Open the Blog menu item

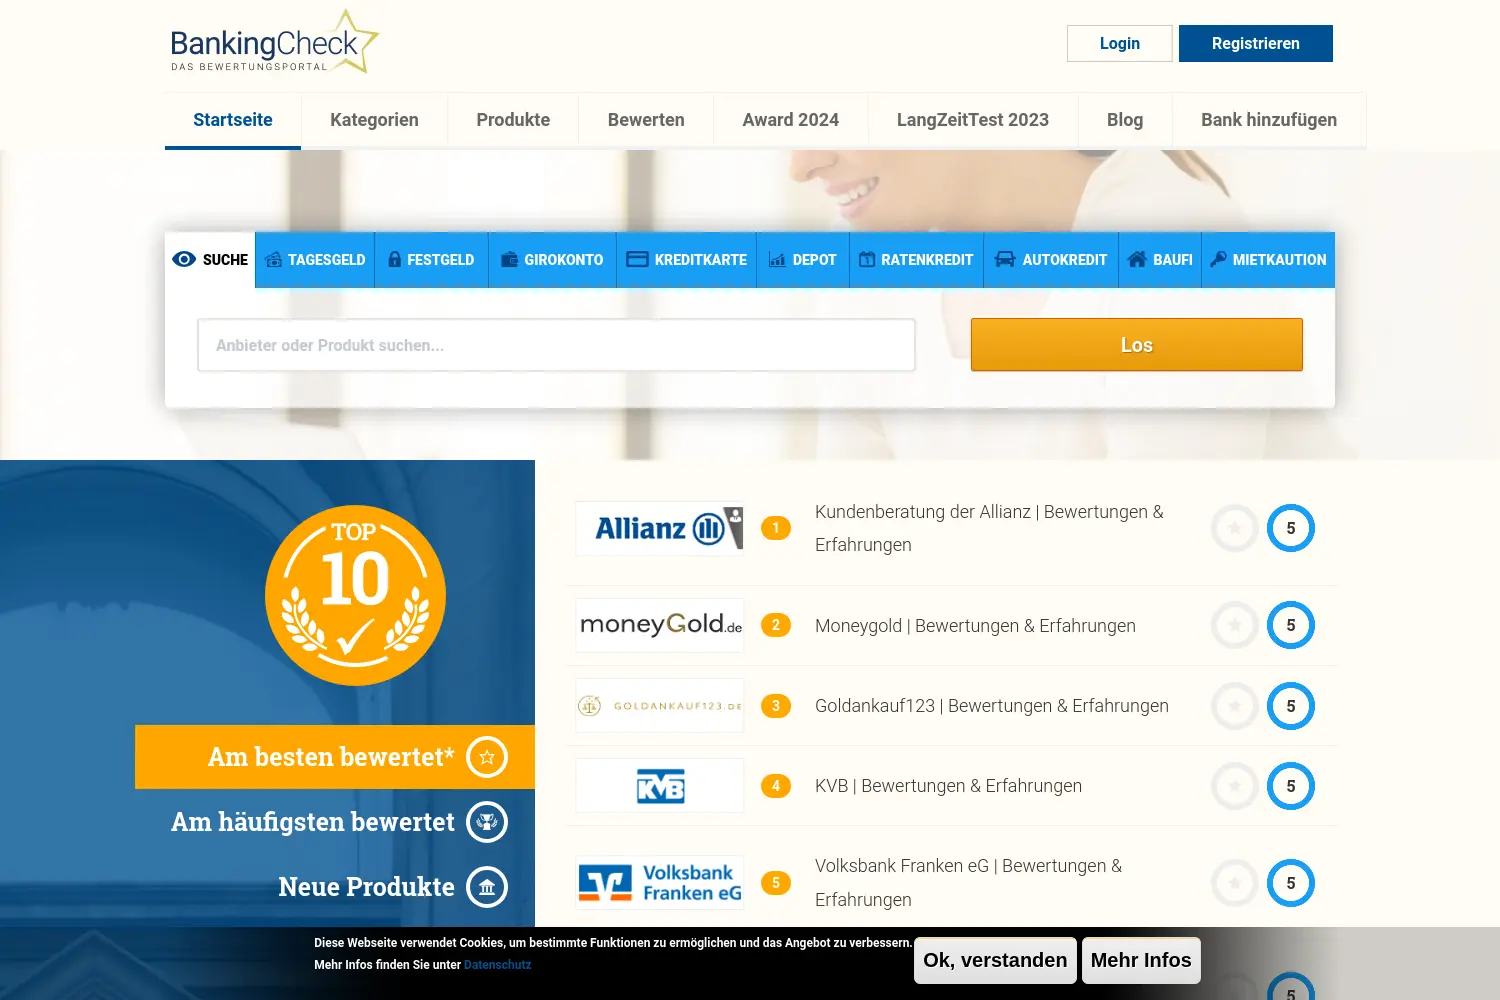point(1125,120)
